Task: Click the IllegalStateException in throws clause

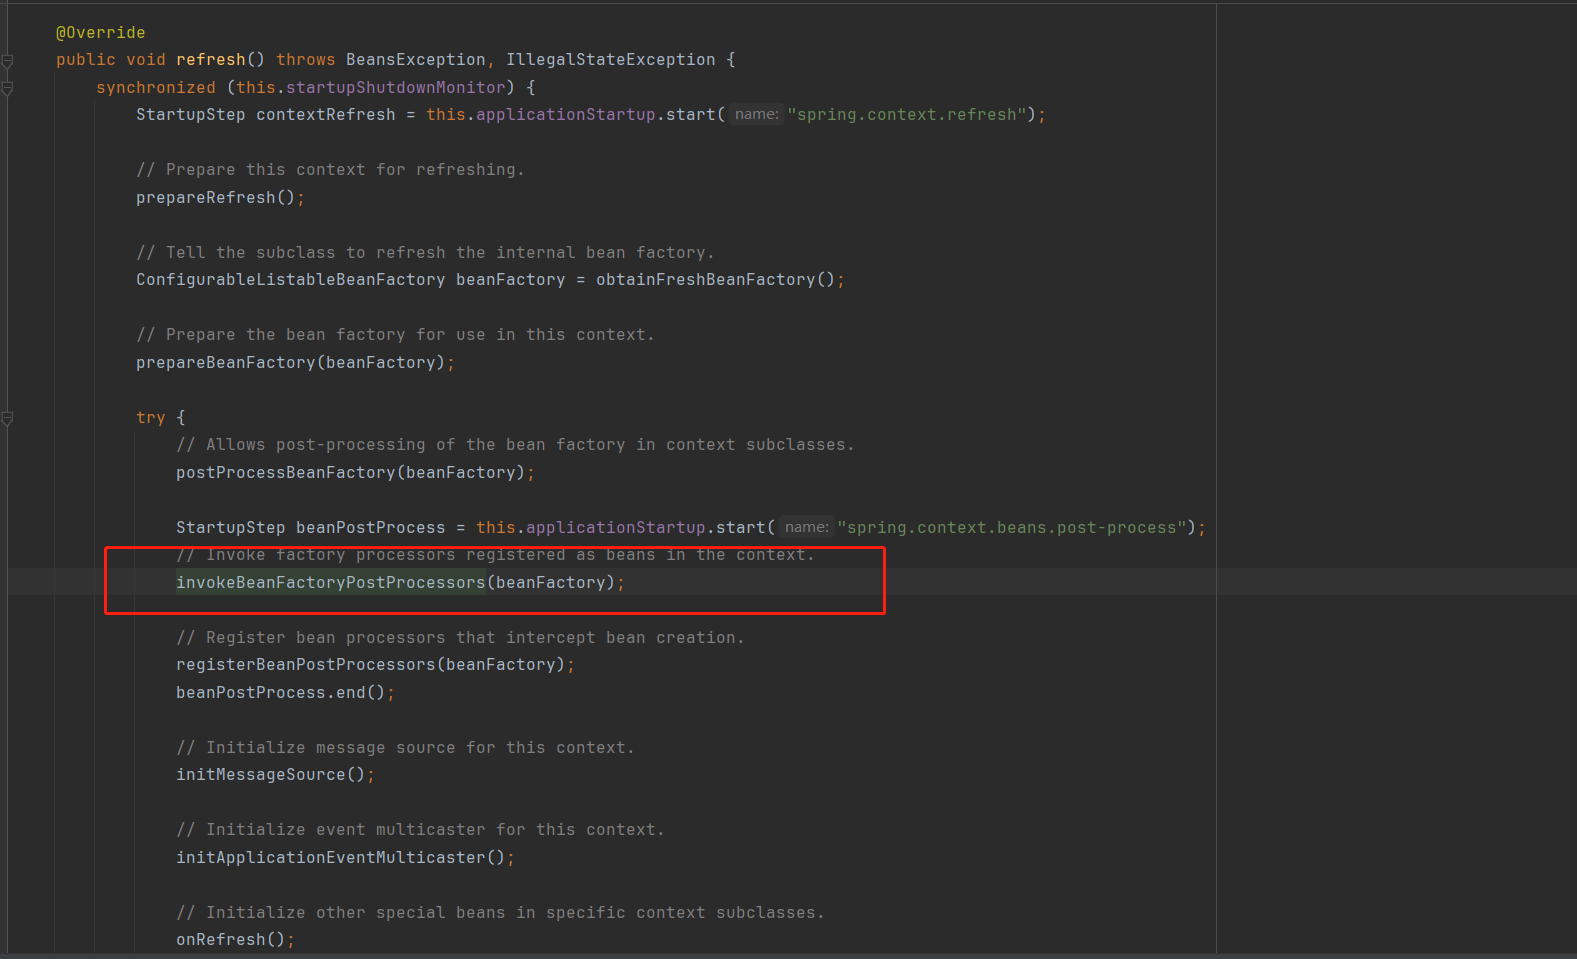Action: point(610,60)
